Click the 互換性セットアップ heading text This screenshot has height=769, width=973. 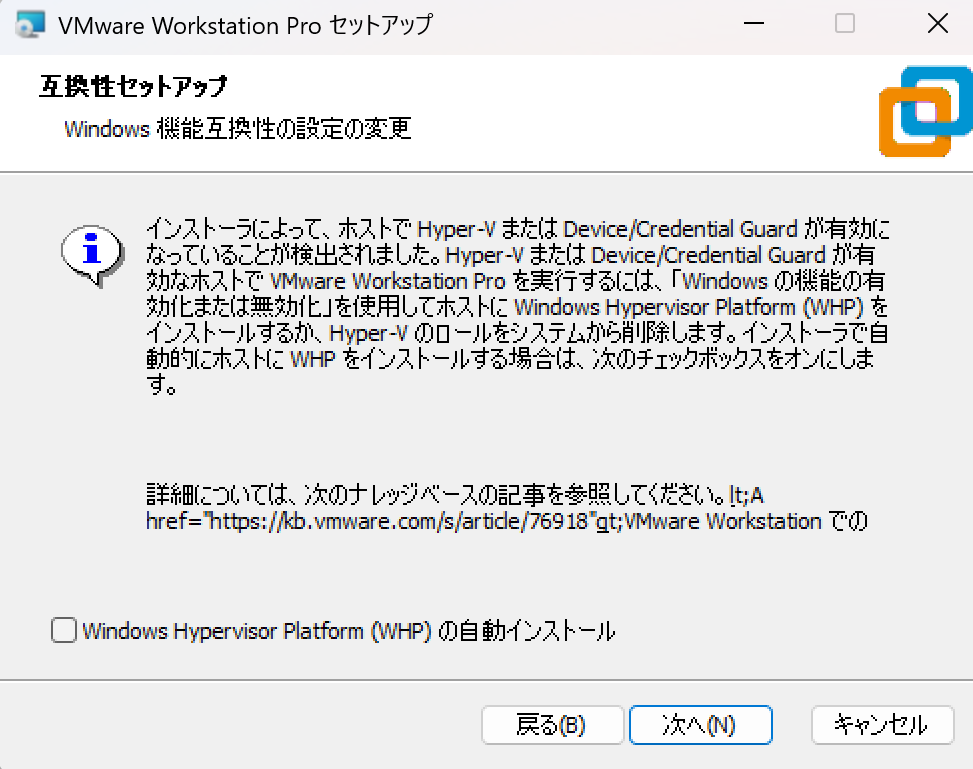pyautogui.click(x=133, y=86)
